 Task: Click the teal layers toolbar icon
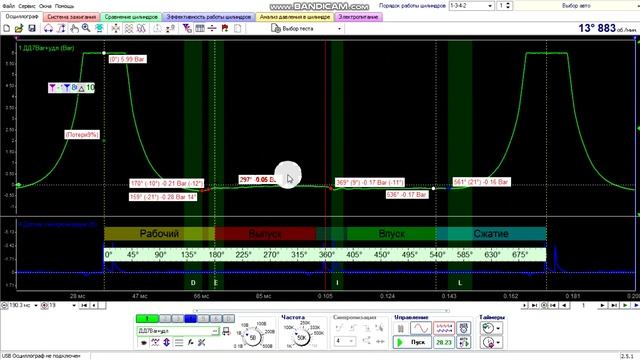(x=99, y=28)
